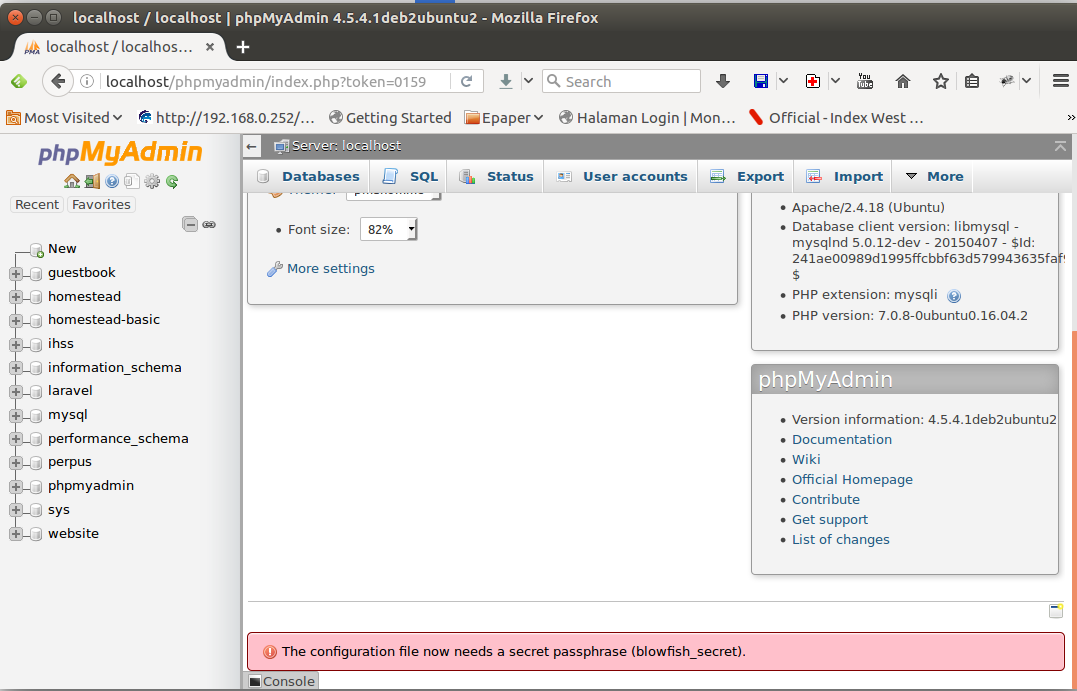
Task: Open the User accounts tab
Action: pos(621,177)
